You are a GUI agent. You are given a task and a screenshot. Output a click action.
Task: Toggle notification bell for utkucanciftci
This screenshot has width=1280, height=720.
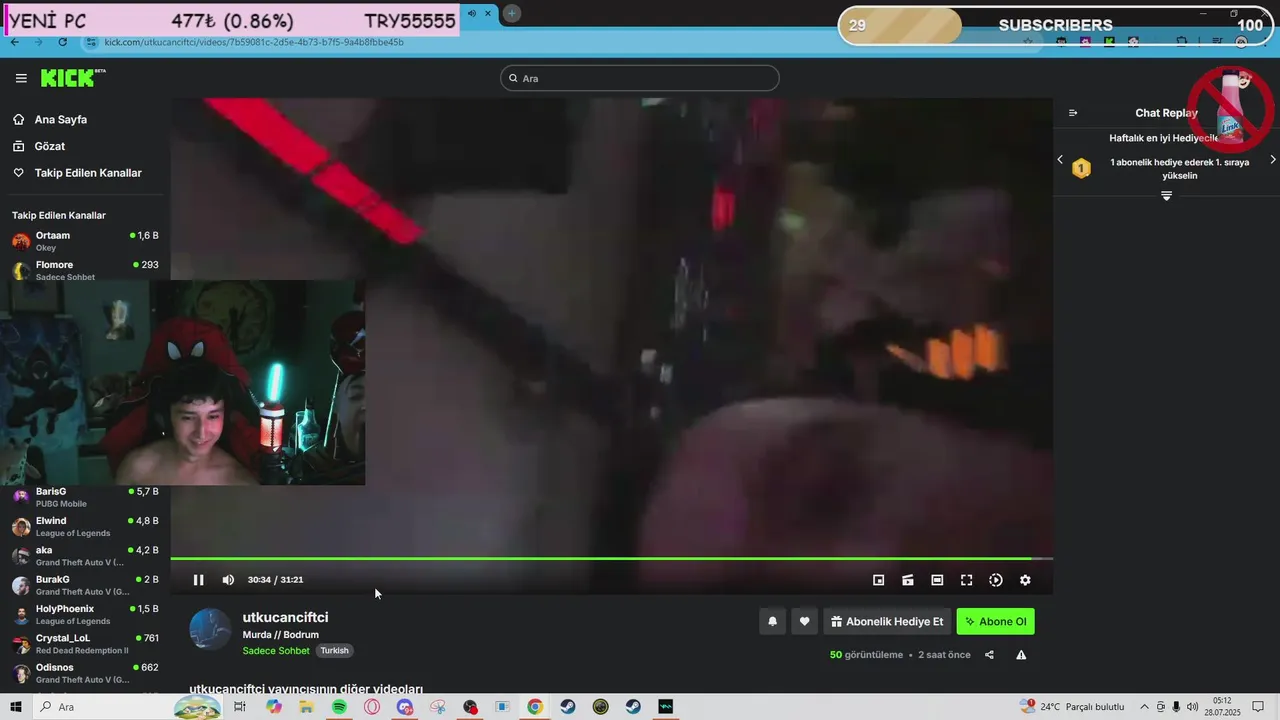coord(772,621)
